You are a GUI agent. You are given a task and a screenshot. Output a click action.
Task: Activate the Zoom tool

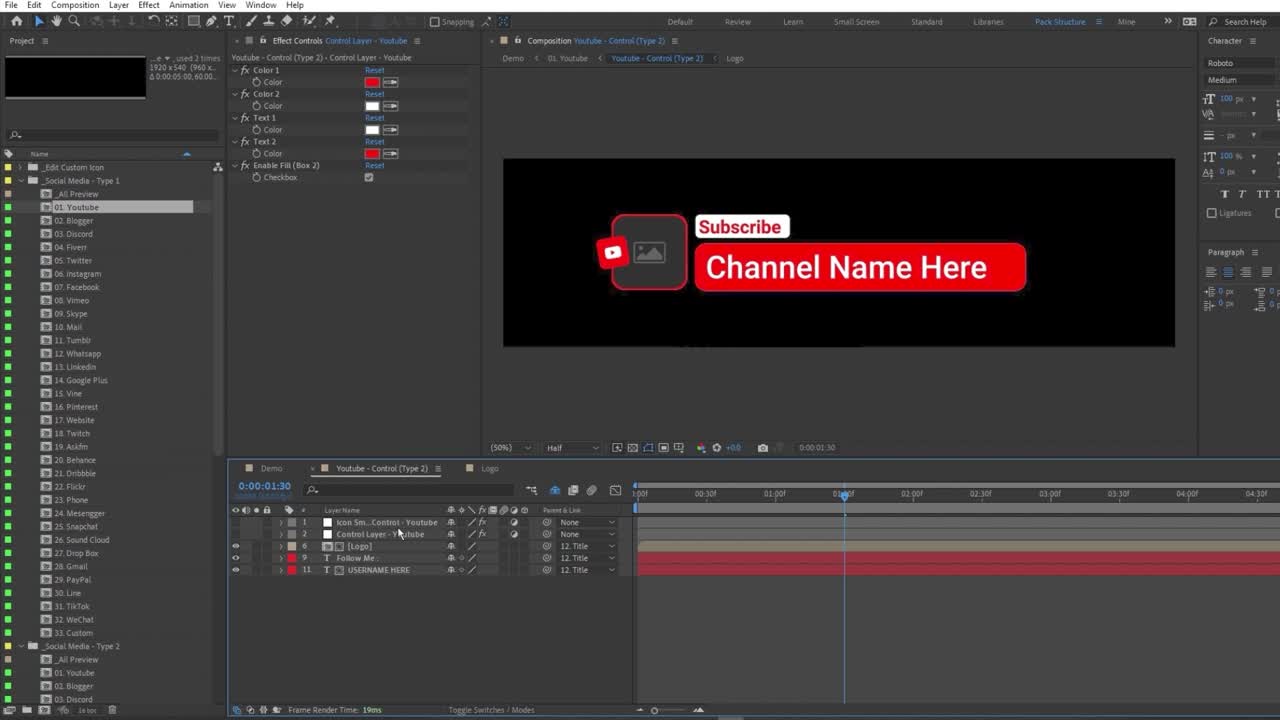(x=74, y=20)
